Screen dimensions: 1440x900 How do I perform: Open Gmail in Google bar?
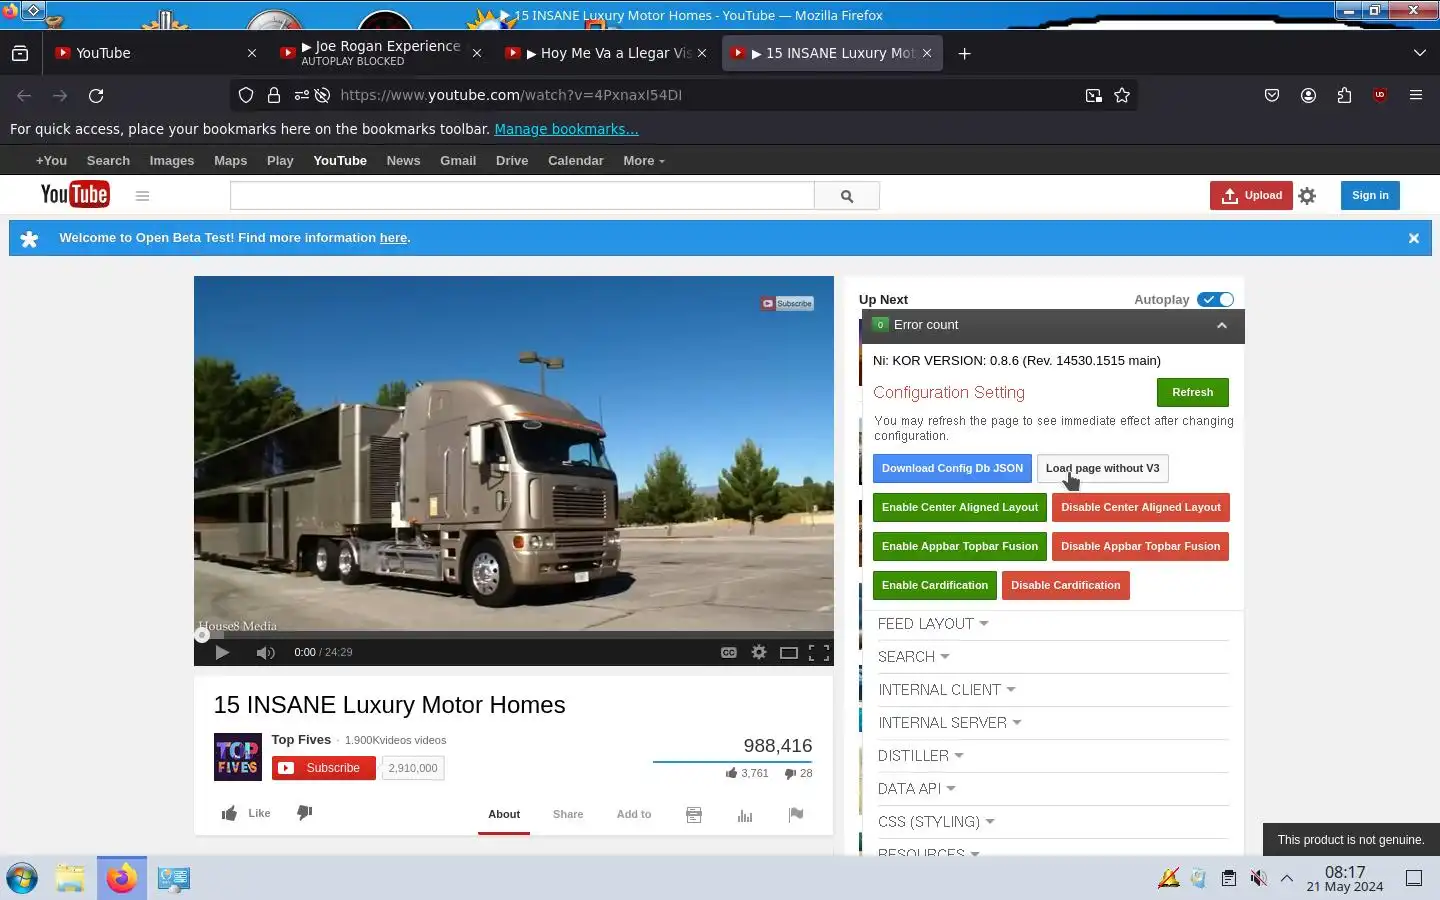(x=458, y=161)
